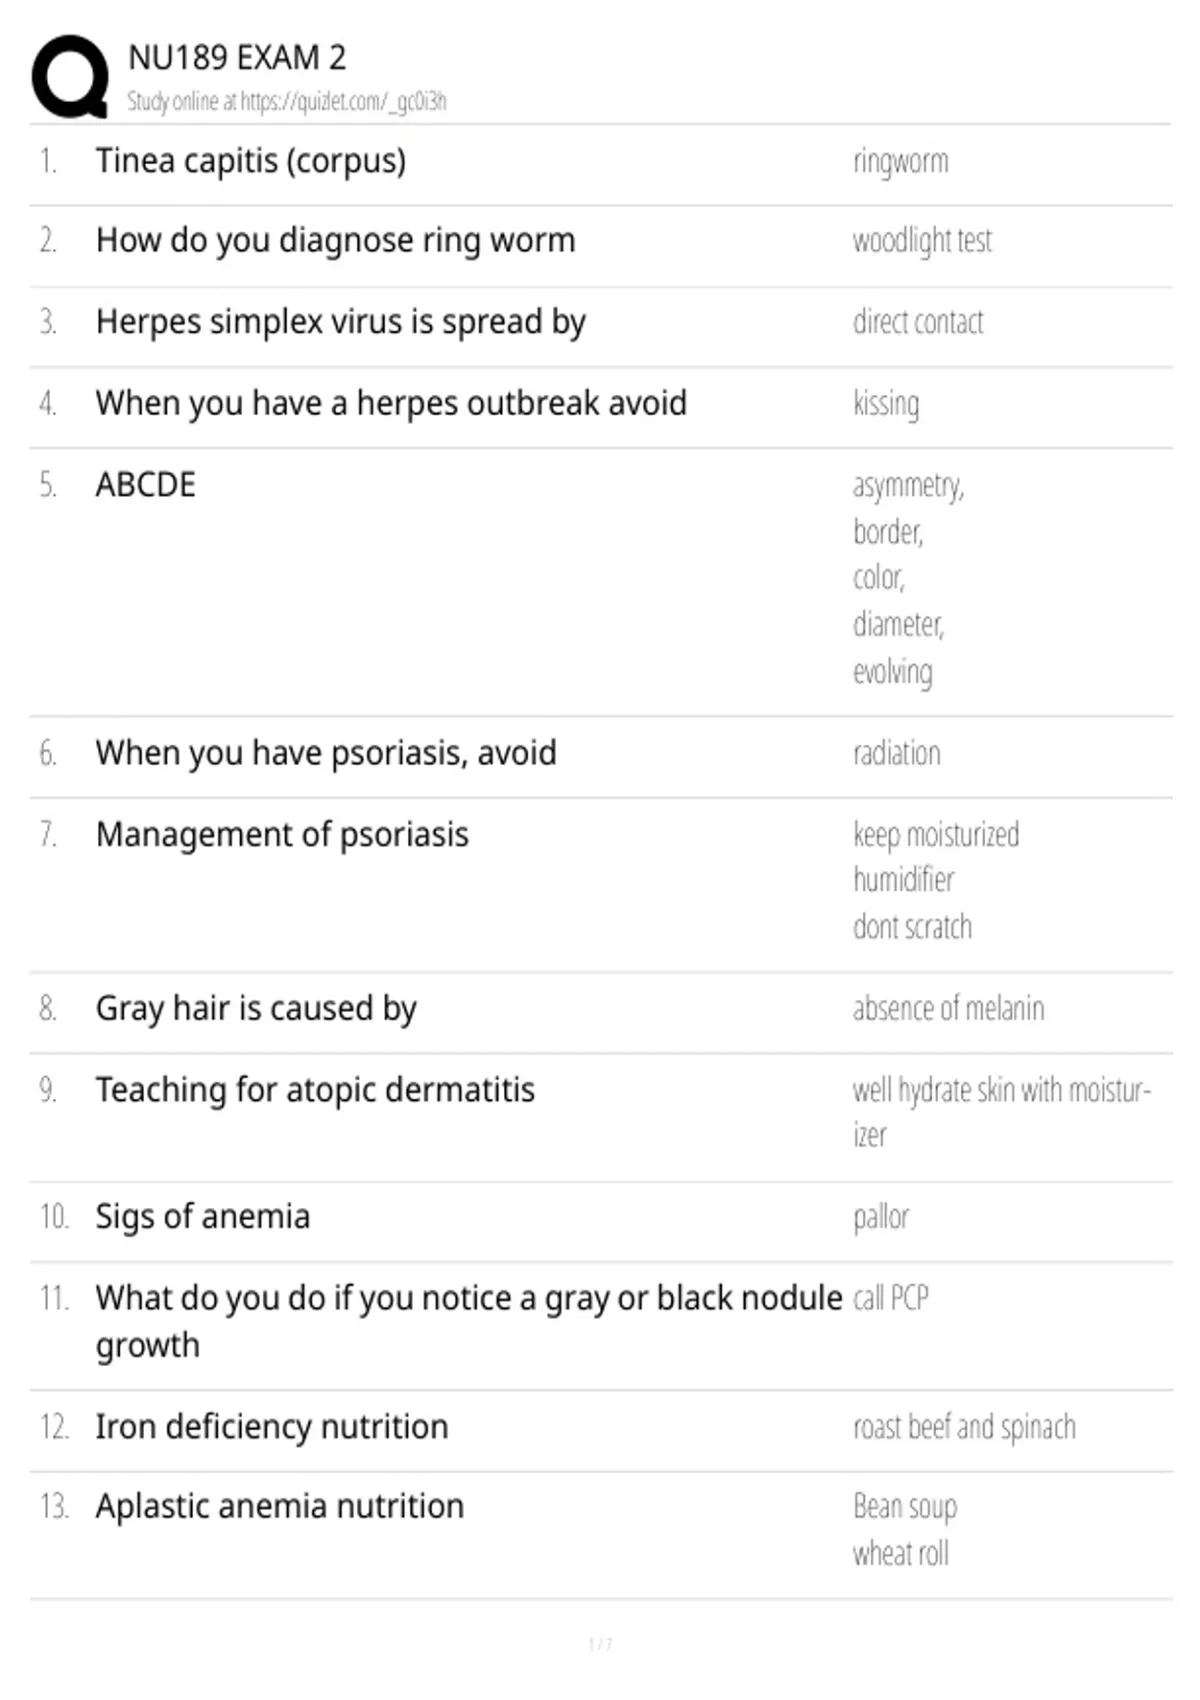The image size is (1200, 1700).
Task: Select the NU189 EXAM 2 title
Action: [237, 58]
